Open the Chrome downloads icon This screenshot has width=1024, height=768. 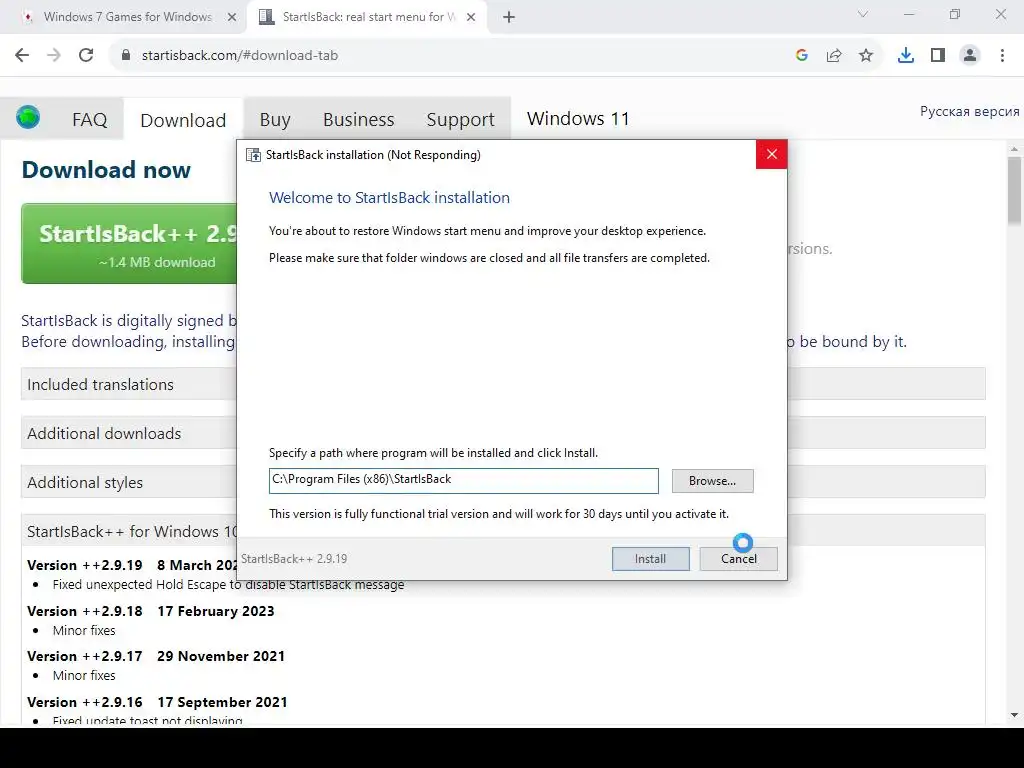click(906, 56)
